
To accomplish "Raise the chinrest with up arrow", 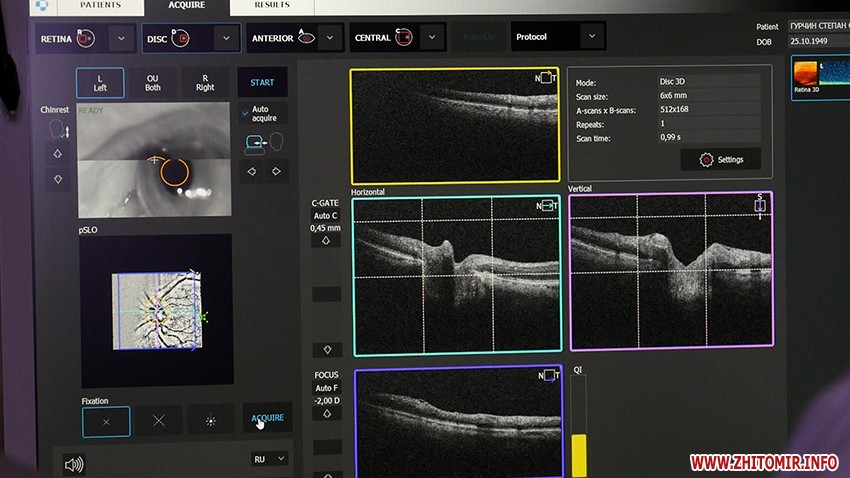I will 57,155.
